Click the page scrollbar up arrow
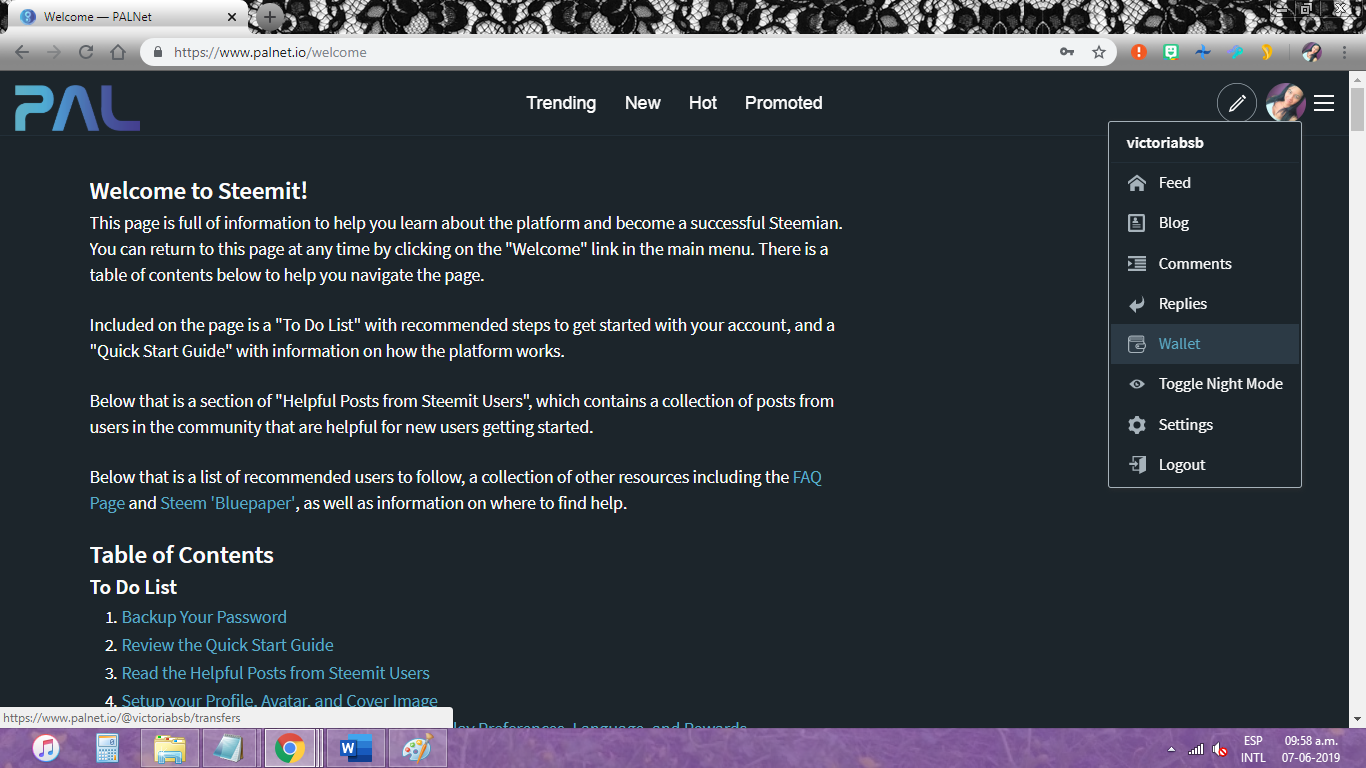 [x=1357, y=80]
